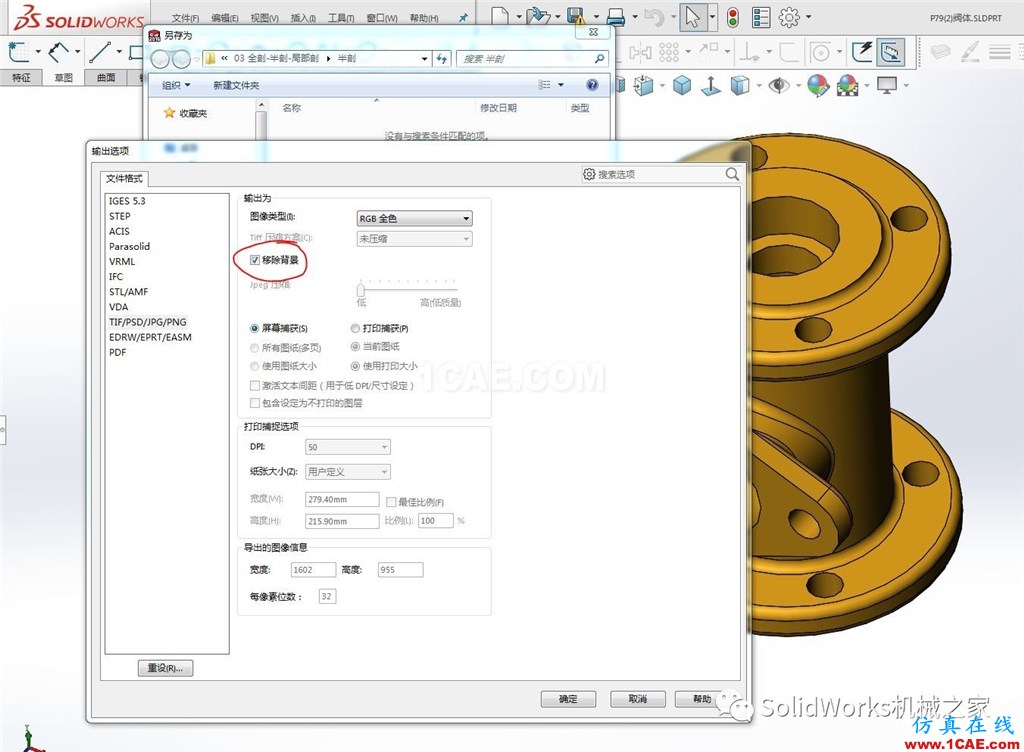Click the 取消 button
The width and height of the screenshot is (1024, 752).
pos(637,698)
